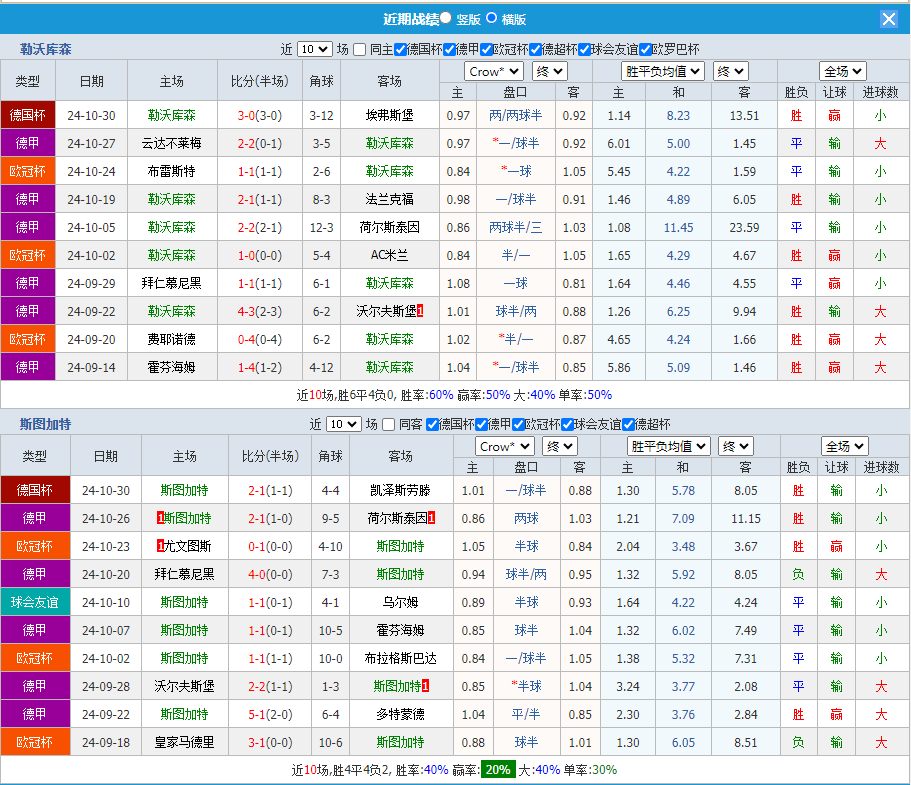The height and width of the screenshot is (785, 911).
Task: Click the AC米兰 team name
Action: coord(389,255)
